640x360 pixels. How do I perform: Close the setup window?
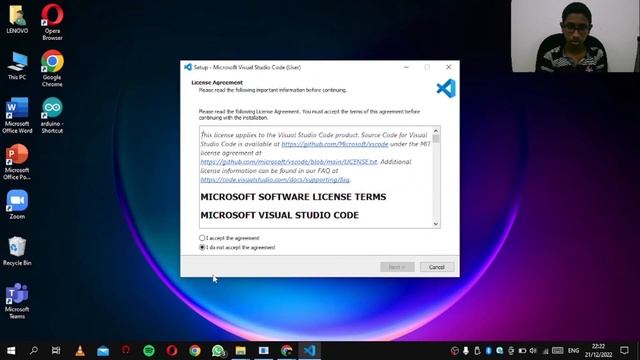pos(449,67)
